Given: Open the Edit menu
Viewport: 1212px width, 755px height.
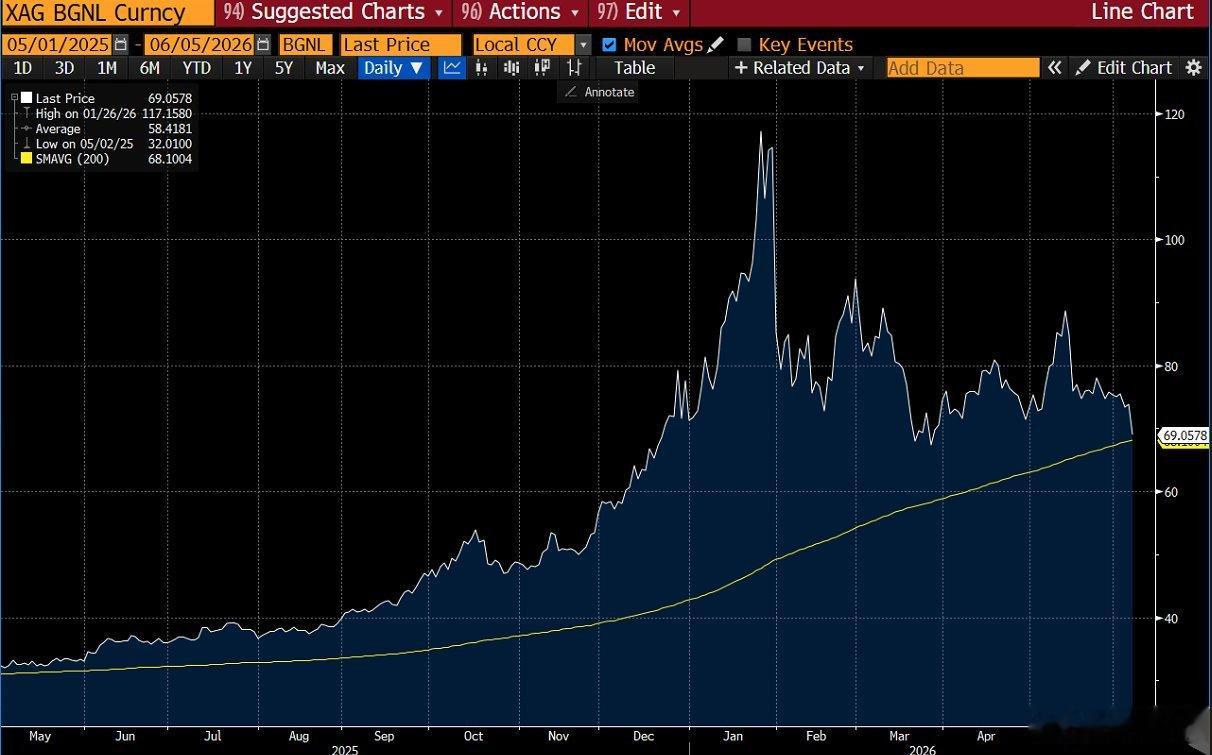Looking at the screenshot, I should coord(638,12).
